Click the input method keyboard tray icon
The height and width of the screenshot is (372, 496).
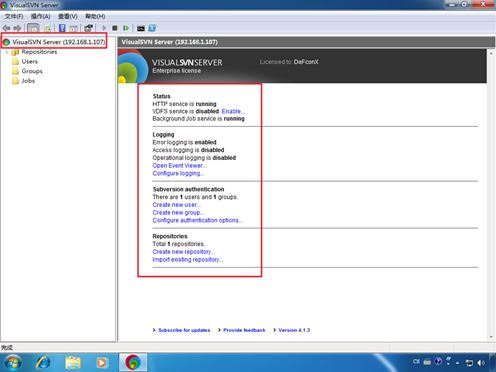[427, 361]
